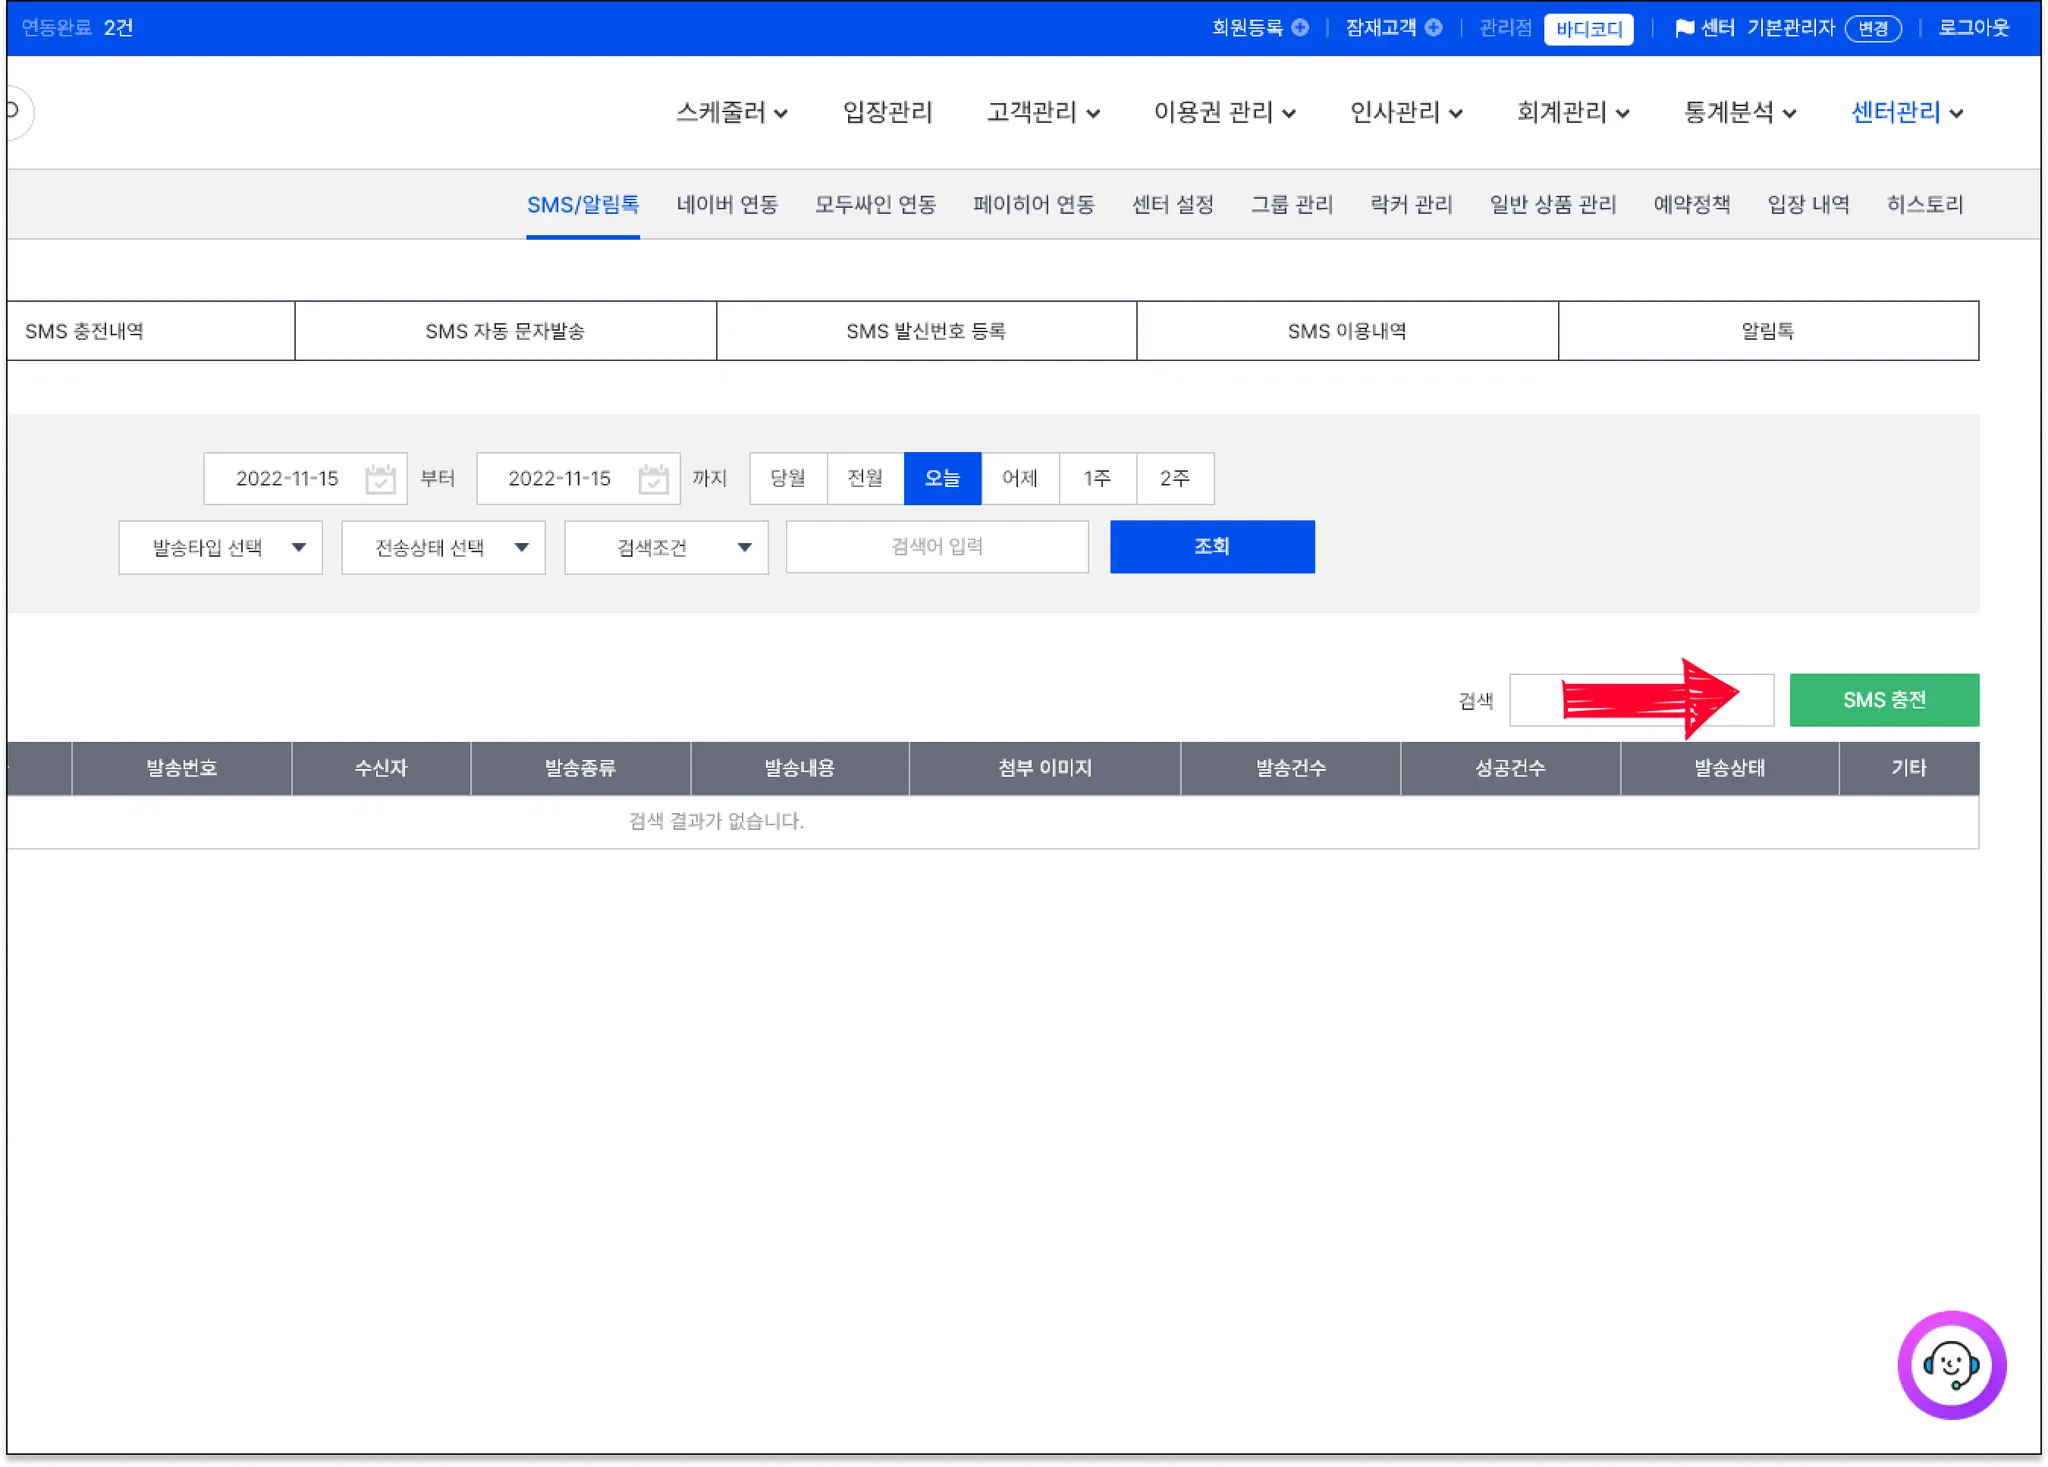Select the 오늘 date range option
The width and height of the screenshot is (2048, 1467).
pyautogui.click(x=942, y=478)
